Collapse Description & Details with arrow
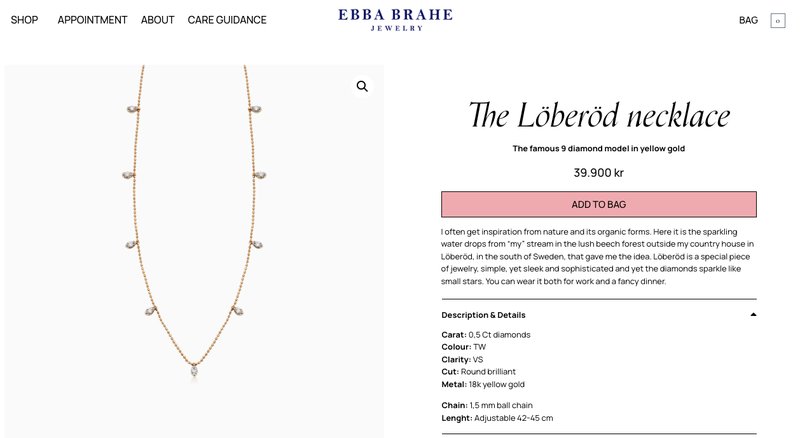Image resolution: width=800 pixels, height=438 pixels. (x=752, y=315)
